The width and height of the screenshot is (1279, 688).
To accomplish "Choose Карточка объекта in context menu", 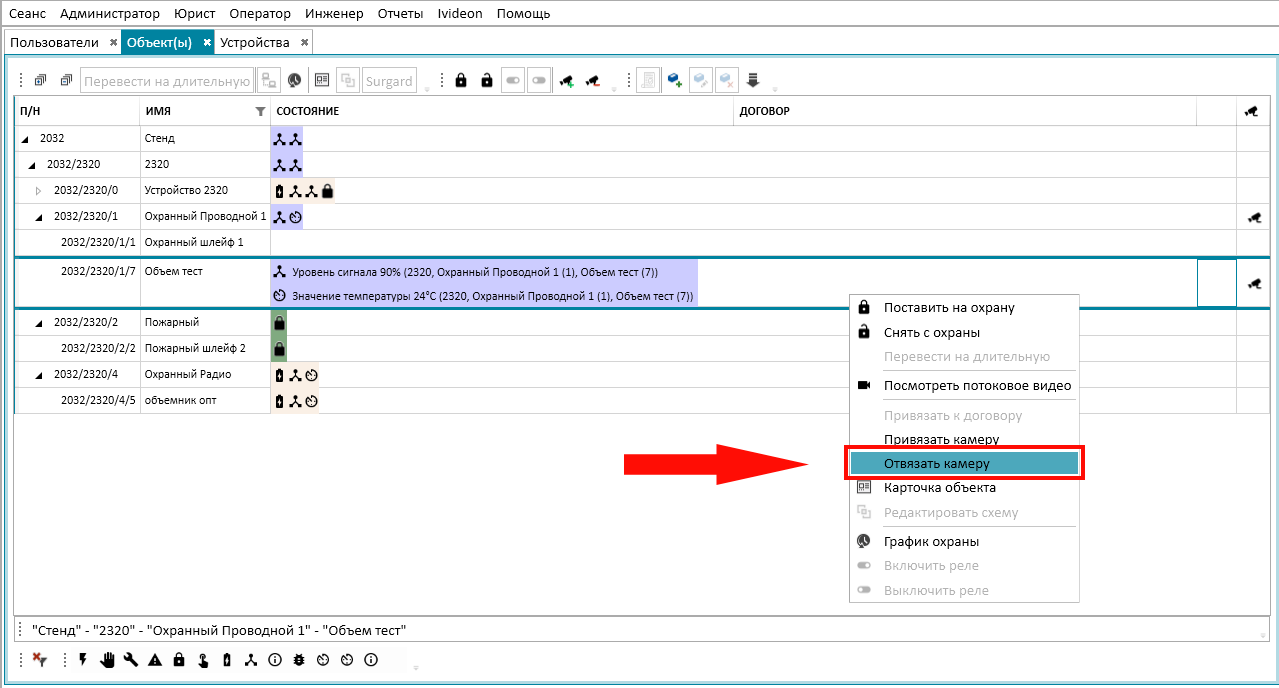I will click(x=964, y=488).
